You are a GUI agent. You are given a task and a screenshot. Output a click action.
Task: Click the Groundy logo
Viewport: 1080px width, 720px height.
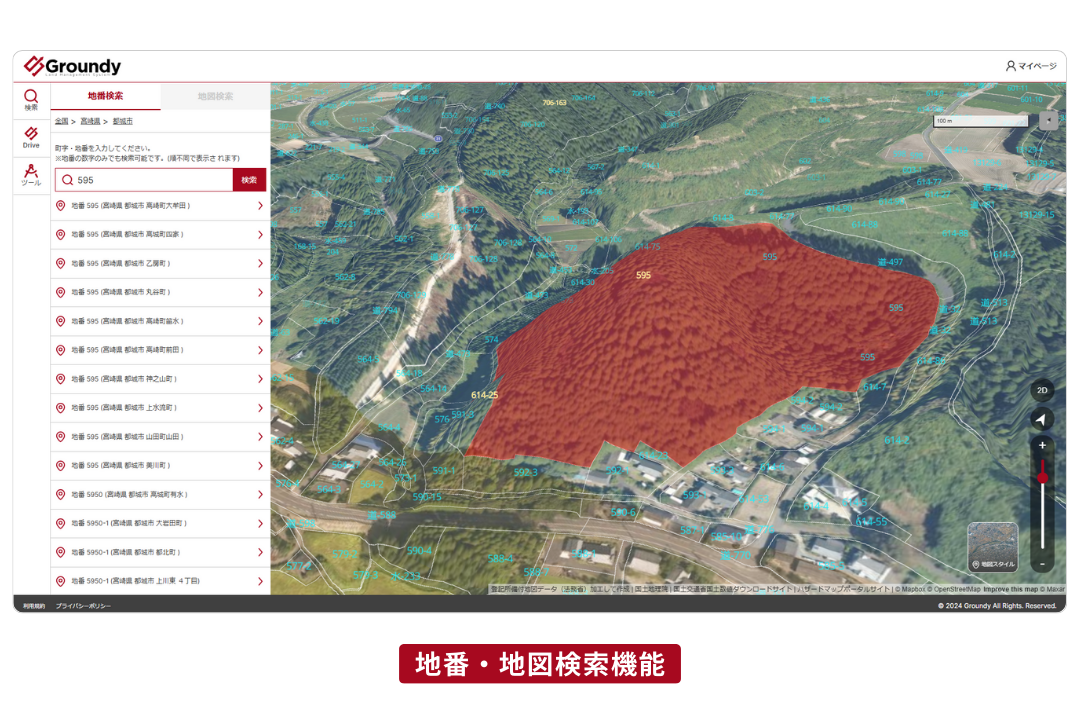pyautogui.click(x=72, y=66)
